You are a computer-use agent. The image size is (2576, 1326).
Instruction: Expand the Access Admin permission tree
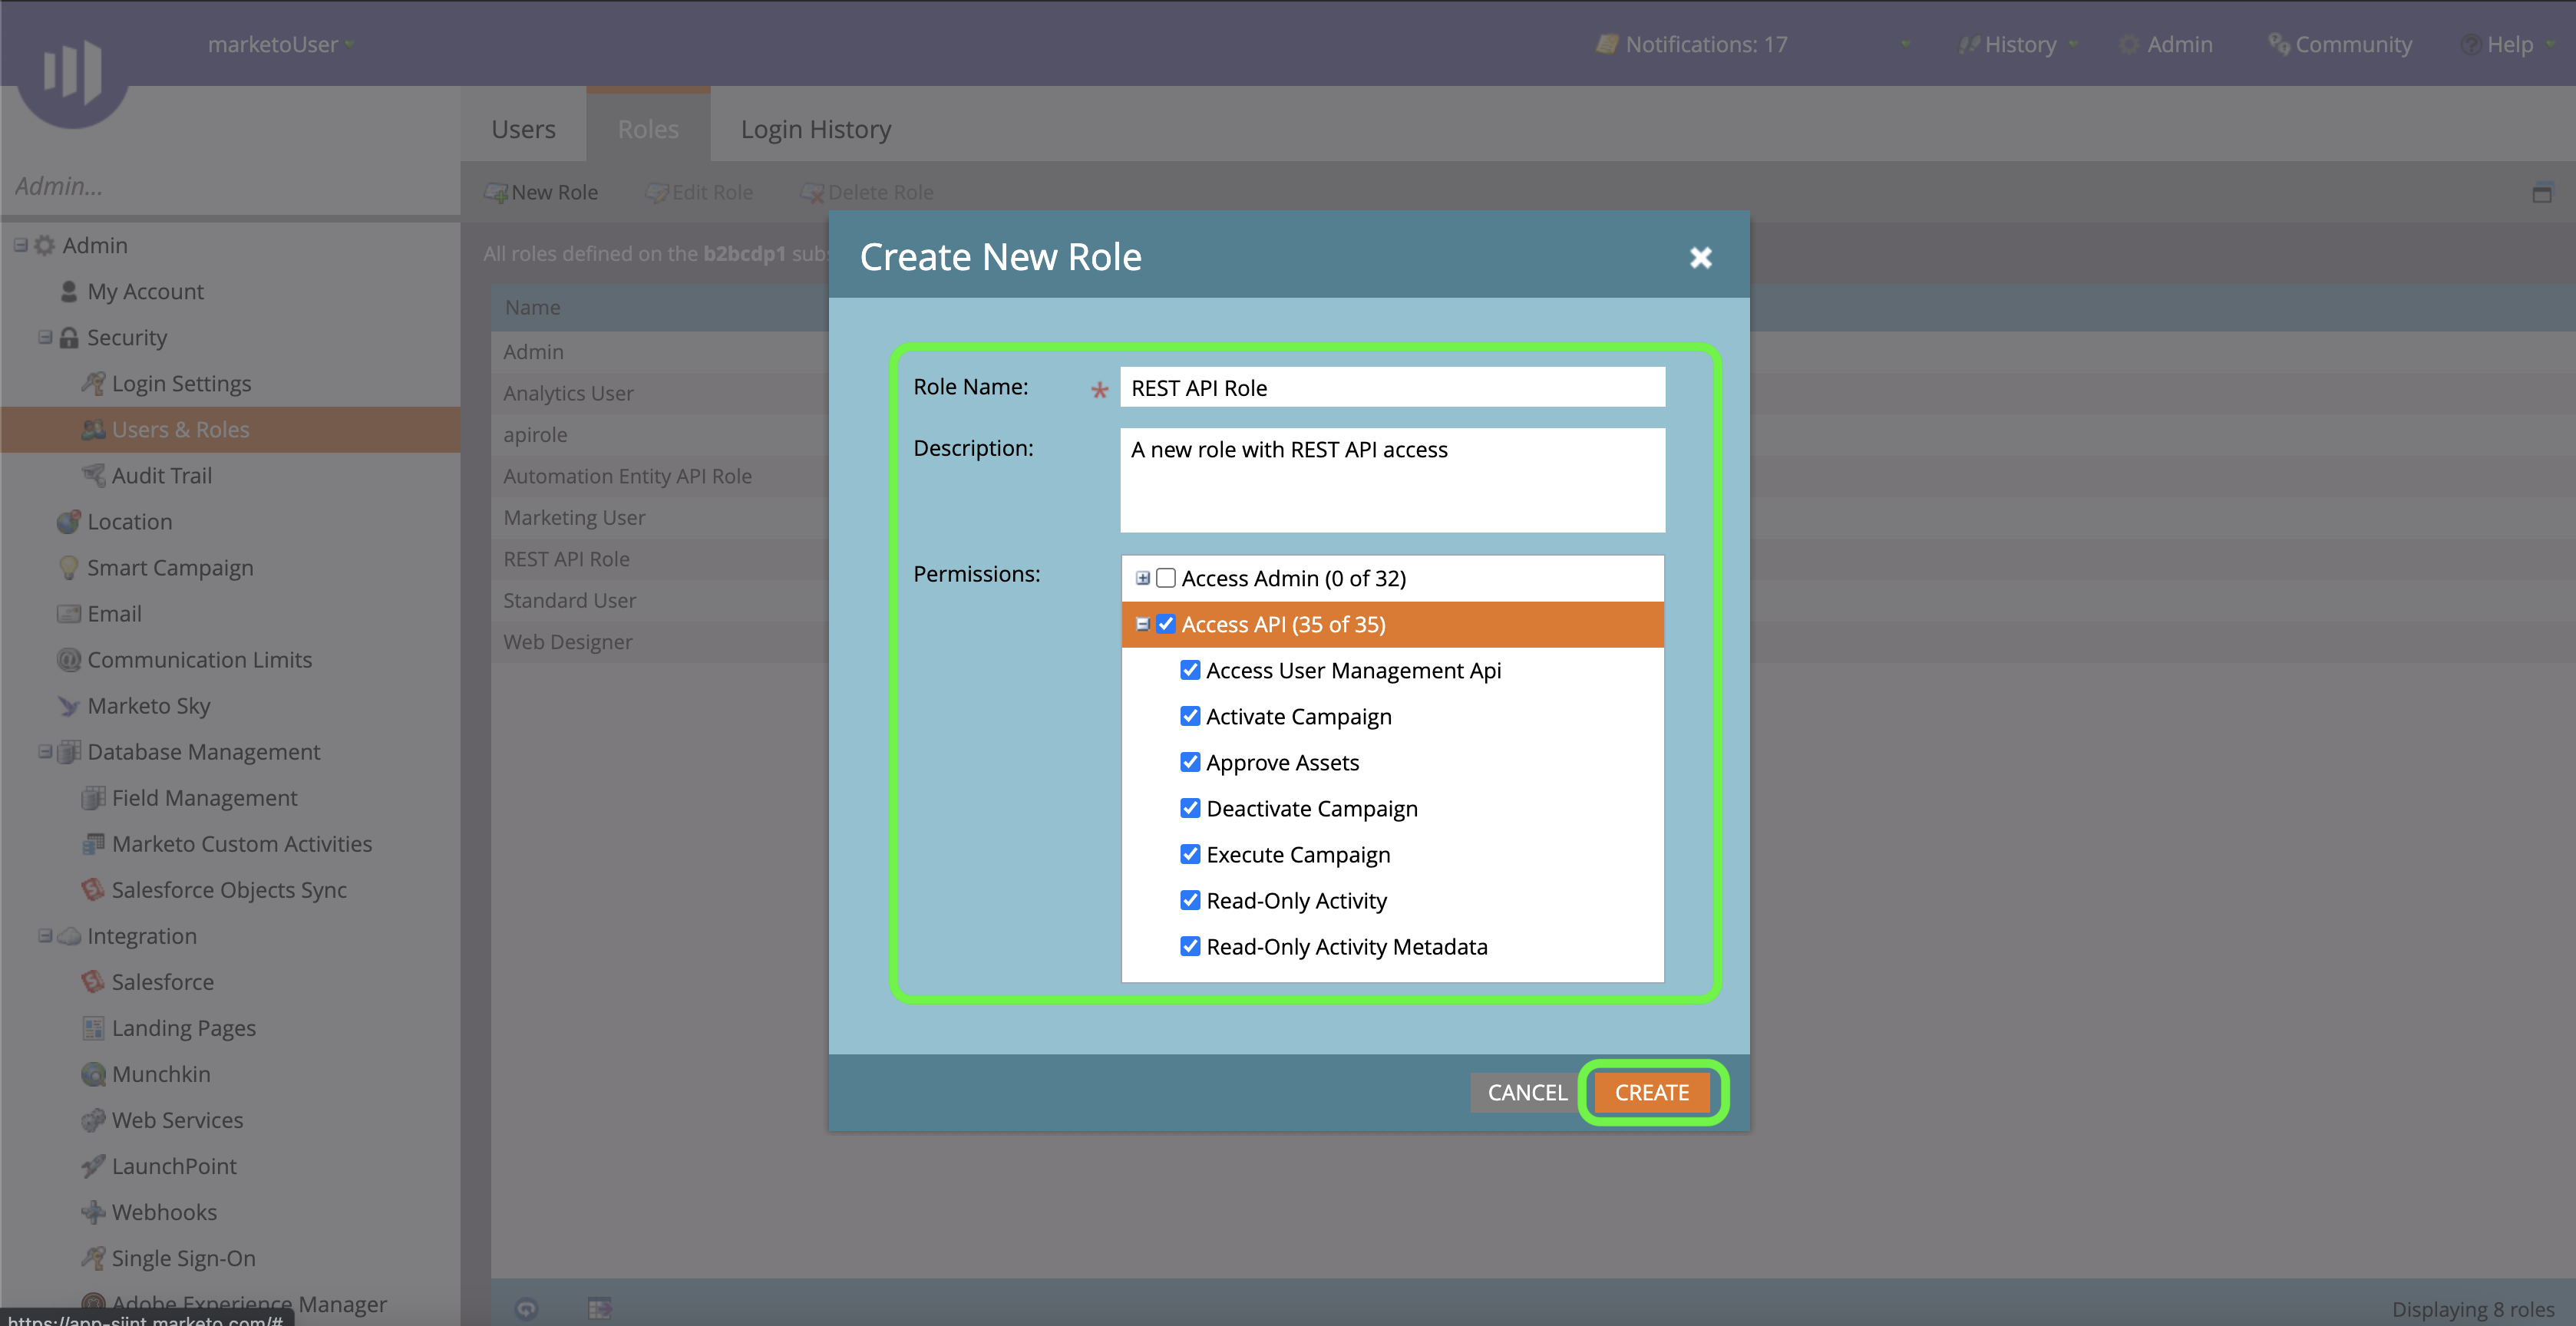[x=1142, y=578]
